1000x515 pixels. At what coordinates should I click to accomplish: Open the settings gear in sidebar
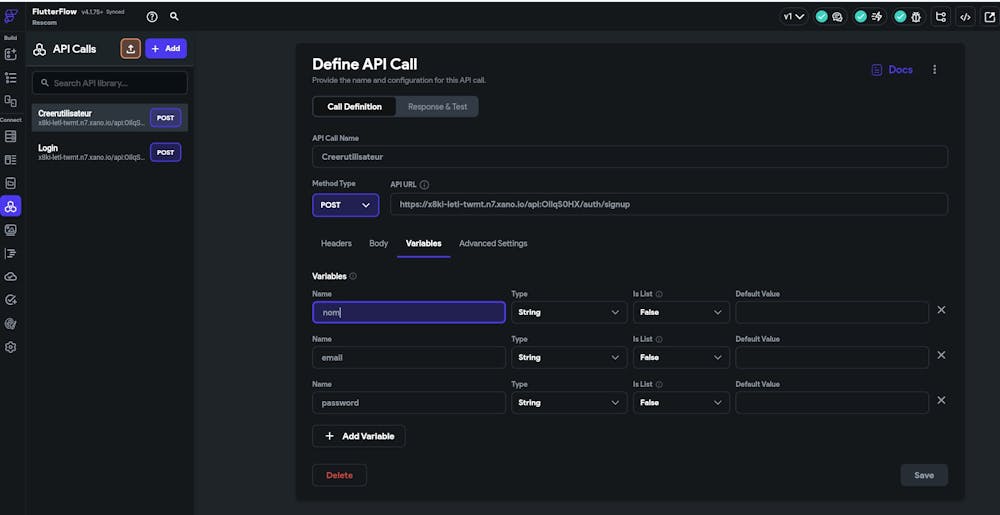click(x=11, y=347)
